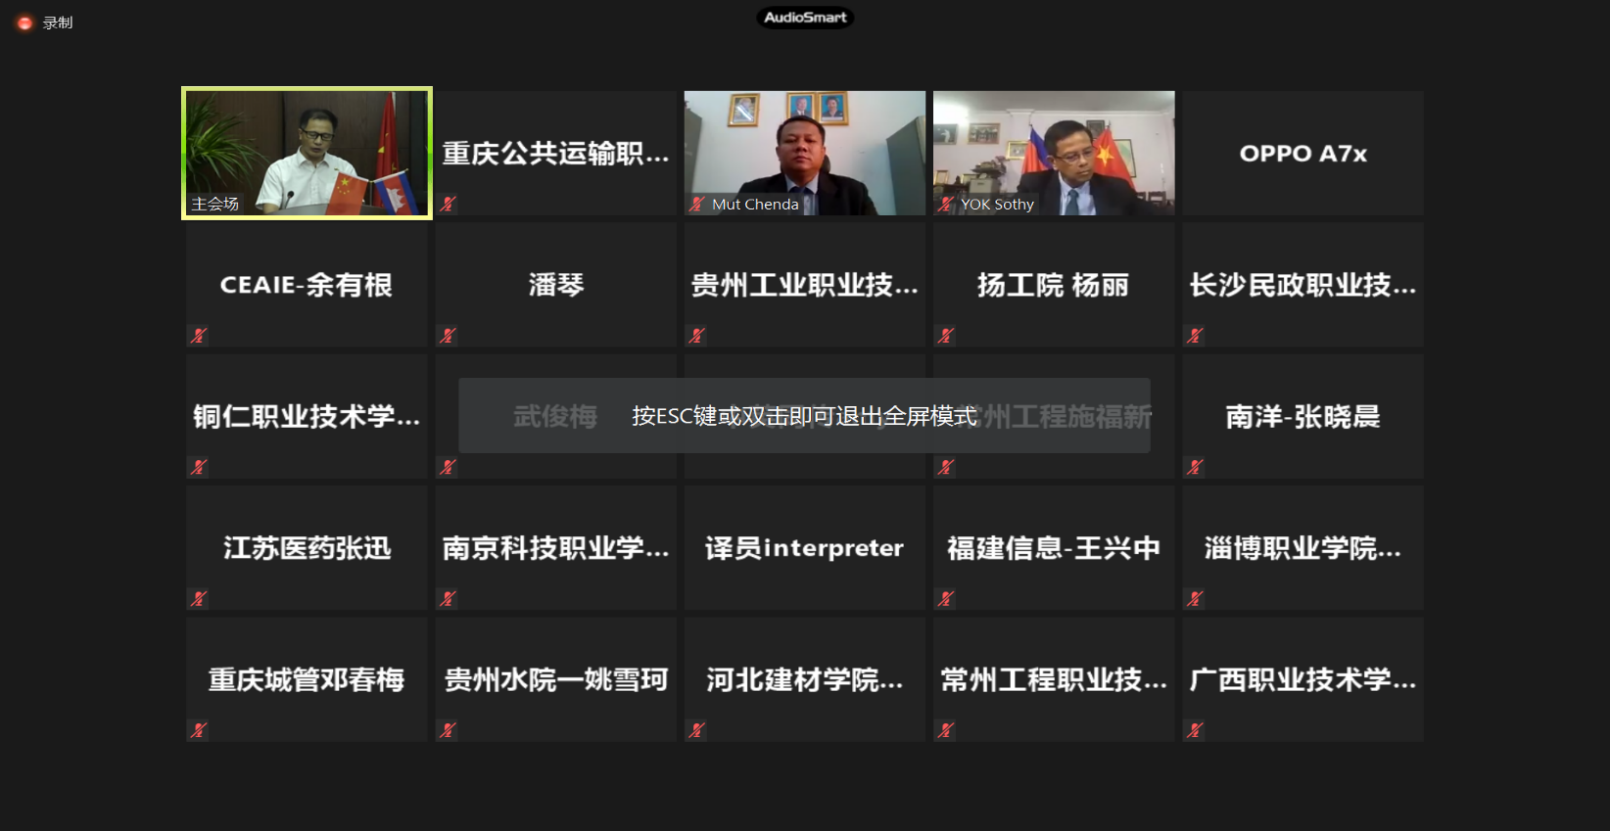The width and height of the screenshot is (1610, 831).
Task: Click muted mic icon on 福建信息-王兴中 tile
Action: click(x=946, y=599)
